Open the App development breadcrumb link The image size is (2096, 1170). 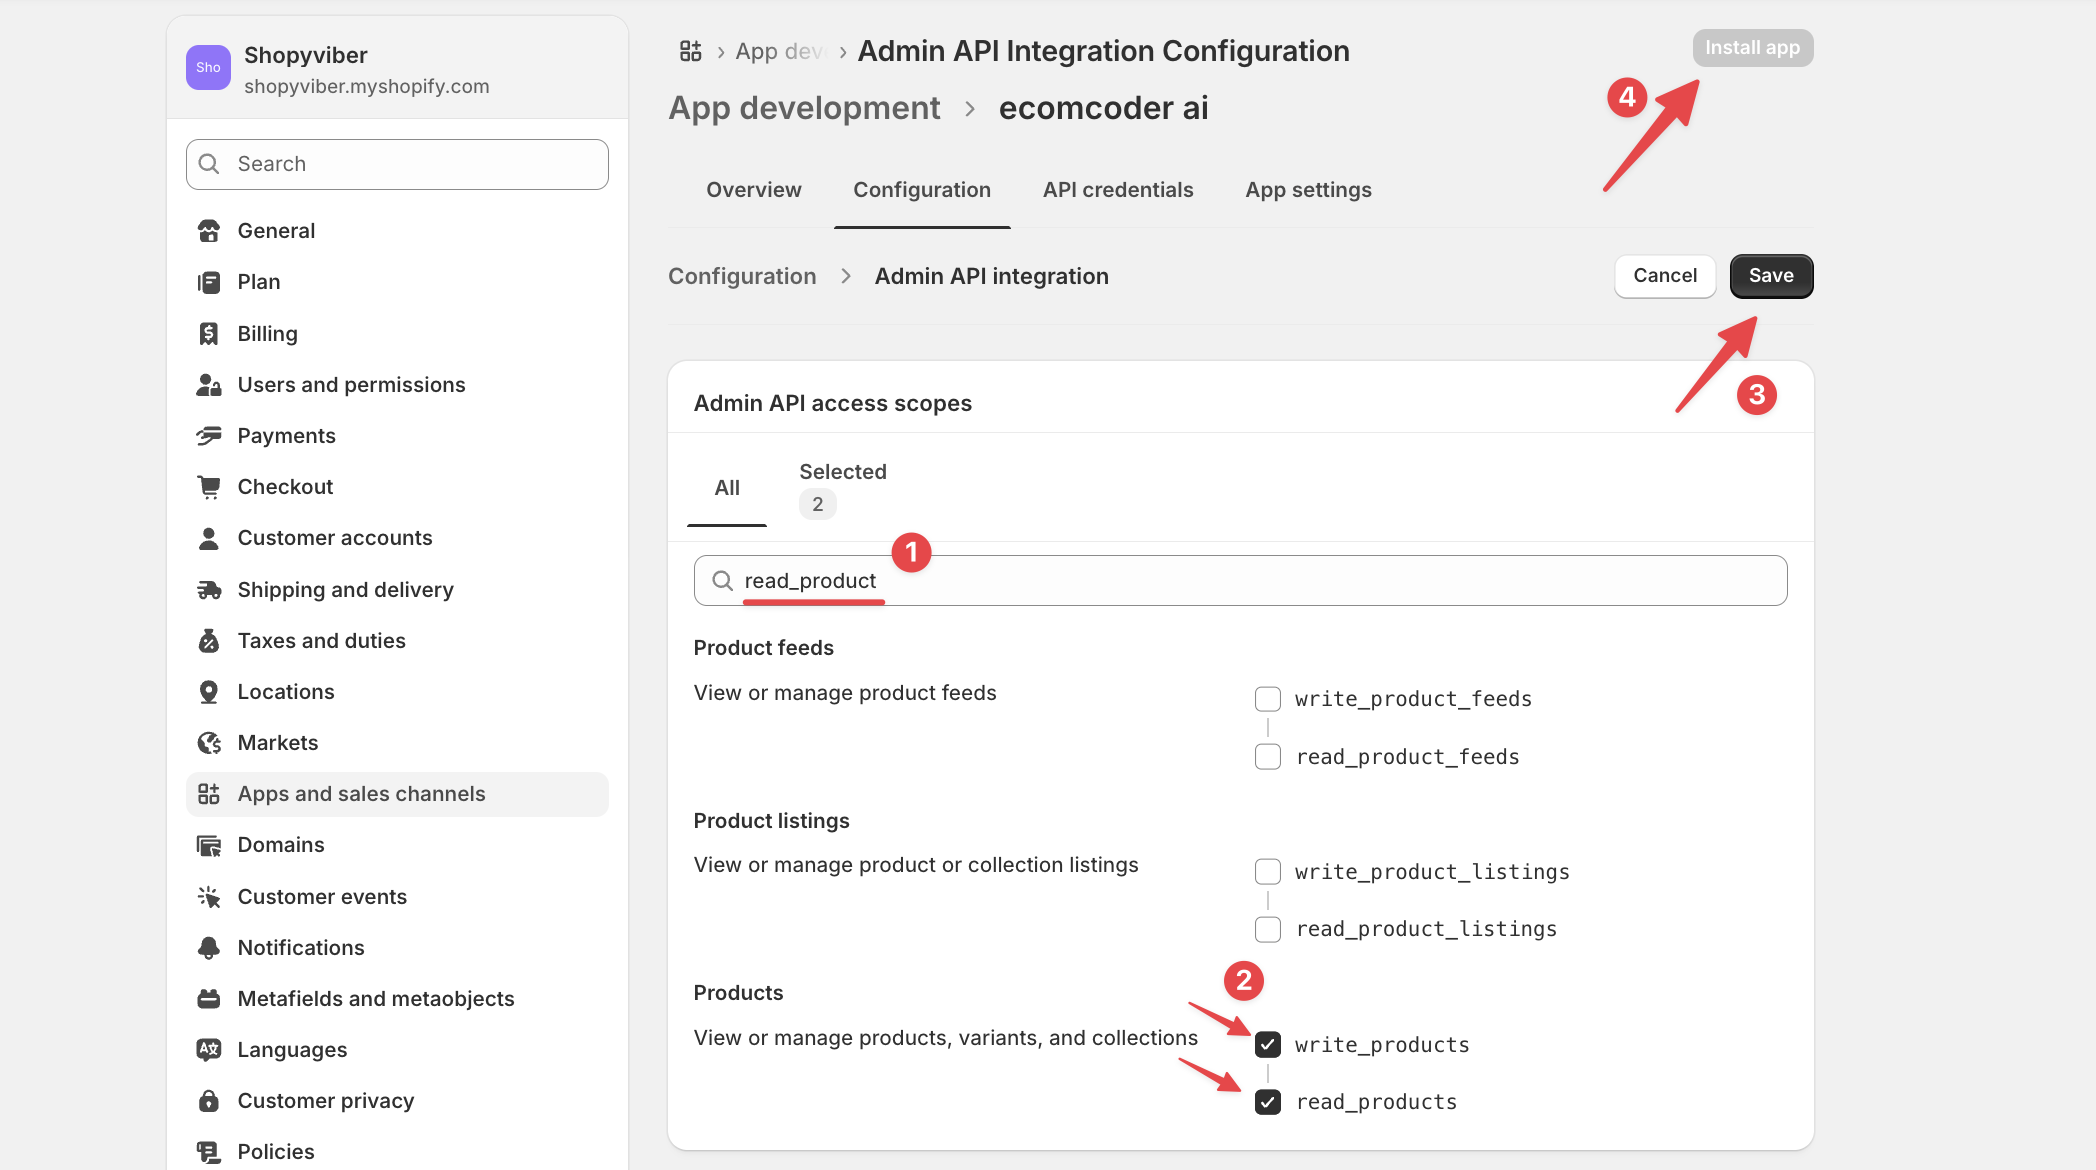[x=804, y=107]
